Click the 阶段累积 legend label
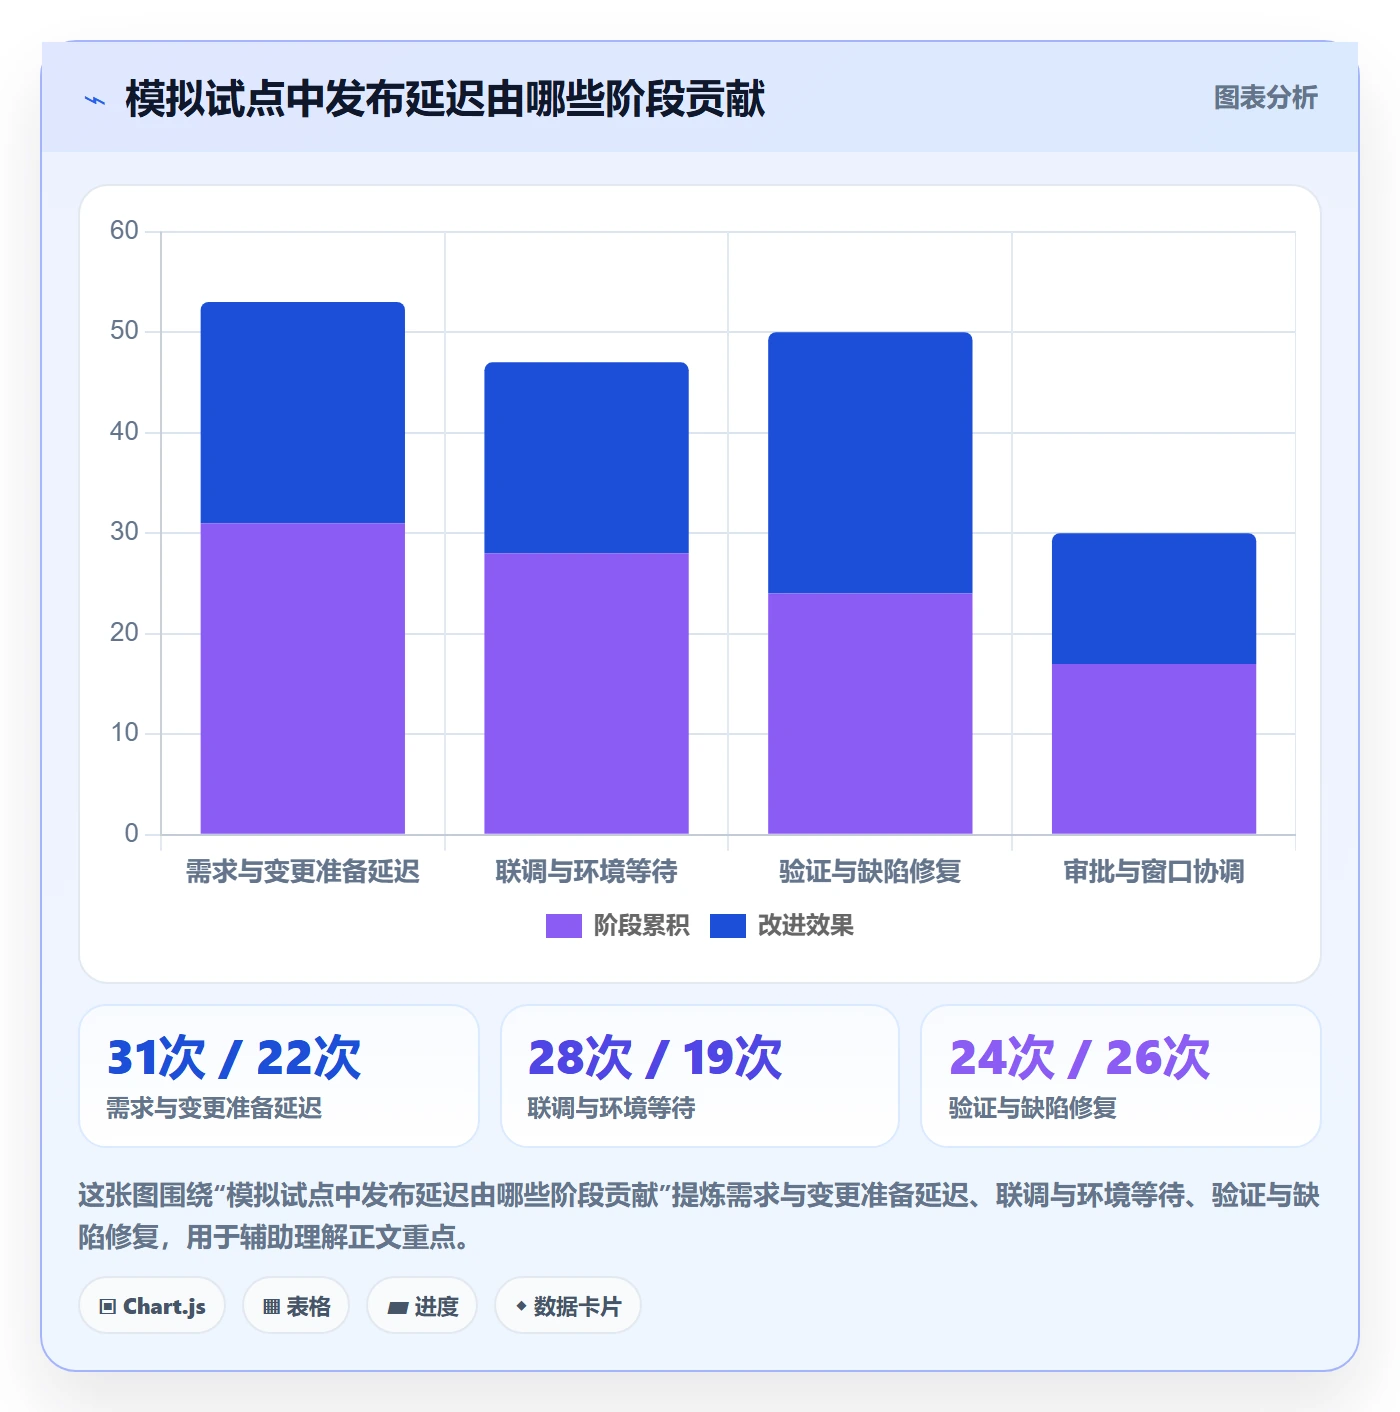Viewport: 1400px width, 1412px height. coord(641,926)
